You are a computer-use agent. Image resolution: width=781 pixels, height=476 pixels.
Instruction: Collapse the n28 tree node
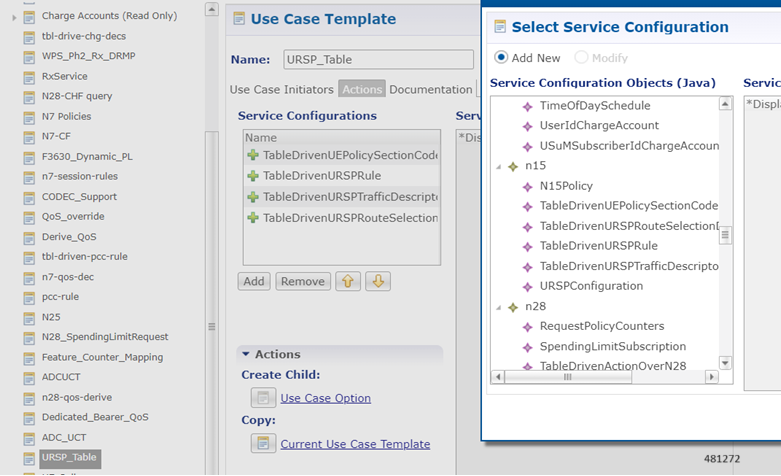point(499,306)
